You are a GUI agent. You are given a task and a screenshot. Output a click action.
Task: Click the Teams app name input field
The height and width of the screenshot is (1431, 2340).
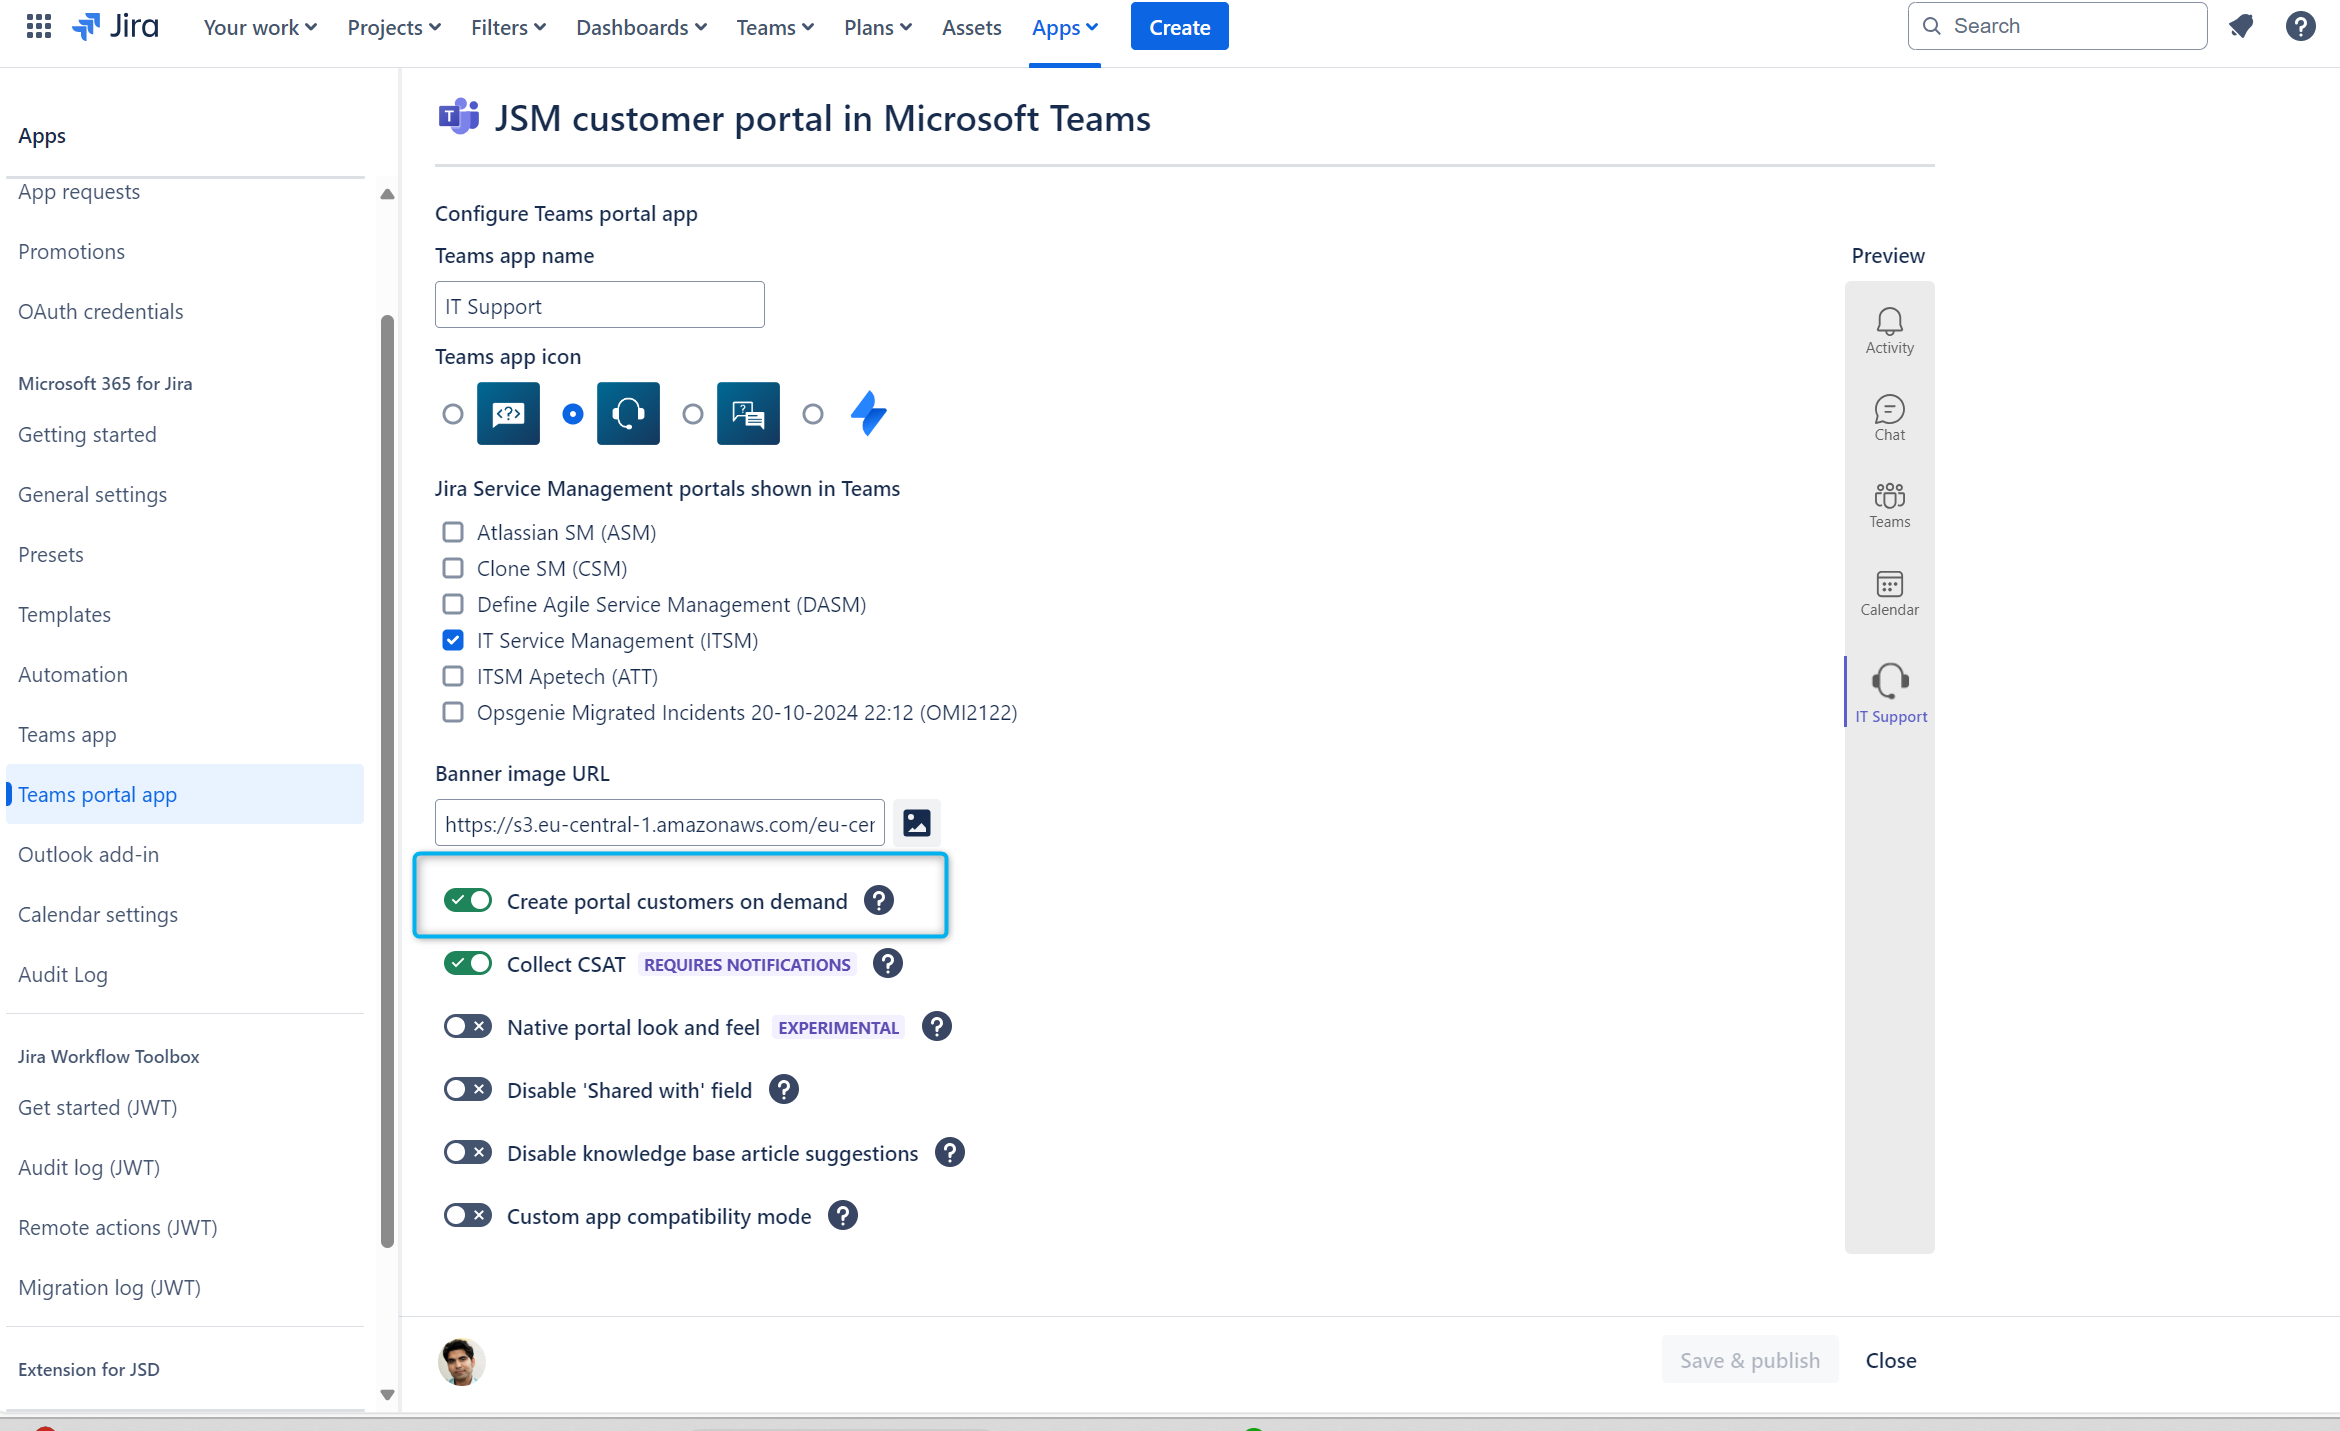coord(599,306)
